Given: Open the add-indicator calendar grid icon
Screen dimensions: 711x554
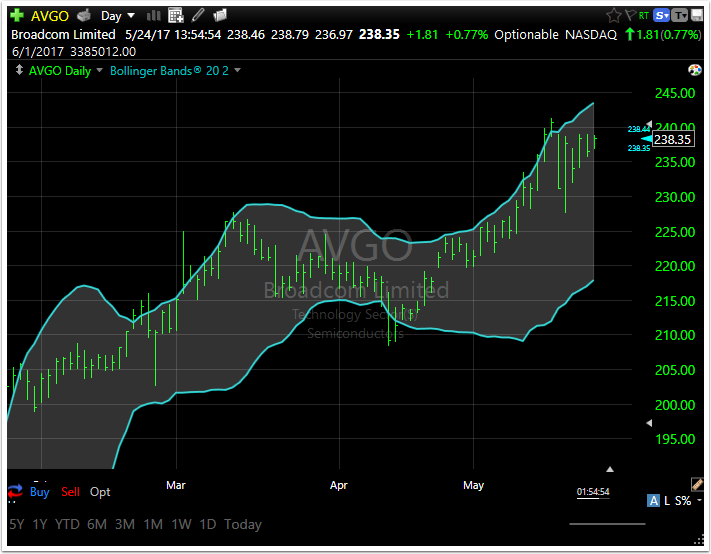Looking at the screenshot, I should (x=175, y=15).
